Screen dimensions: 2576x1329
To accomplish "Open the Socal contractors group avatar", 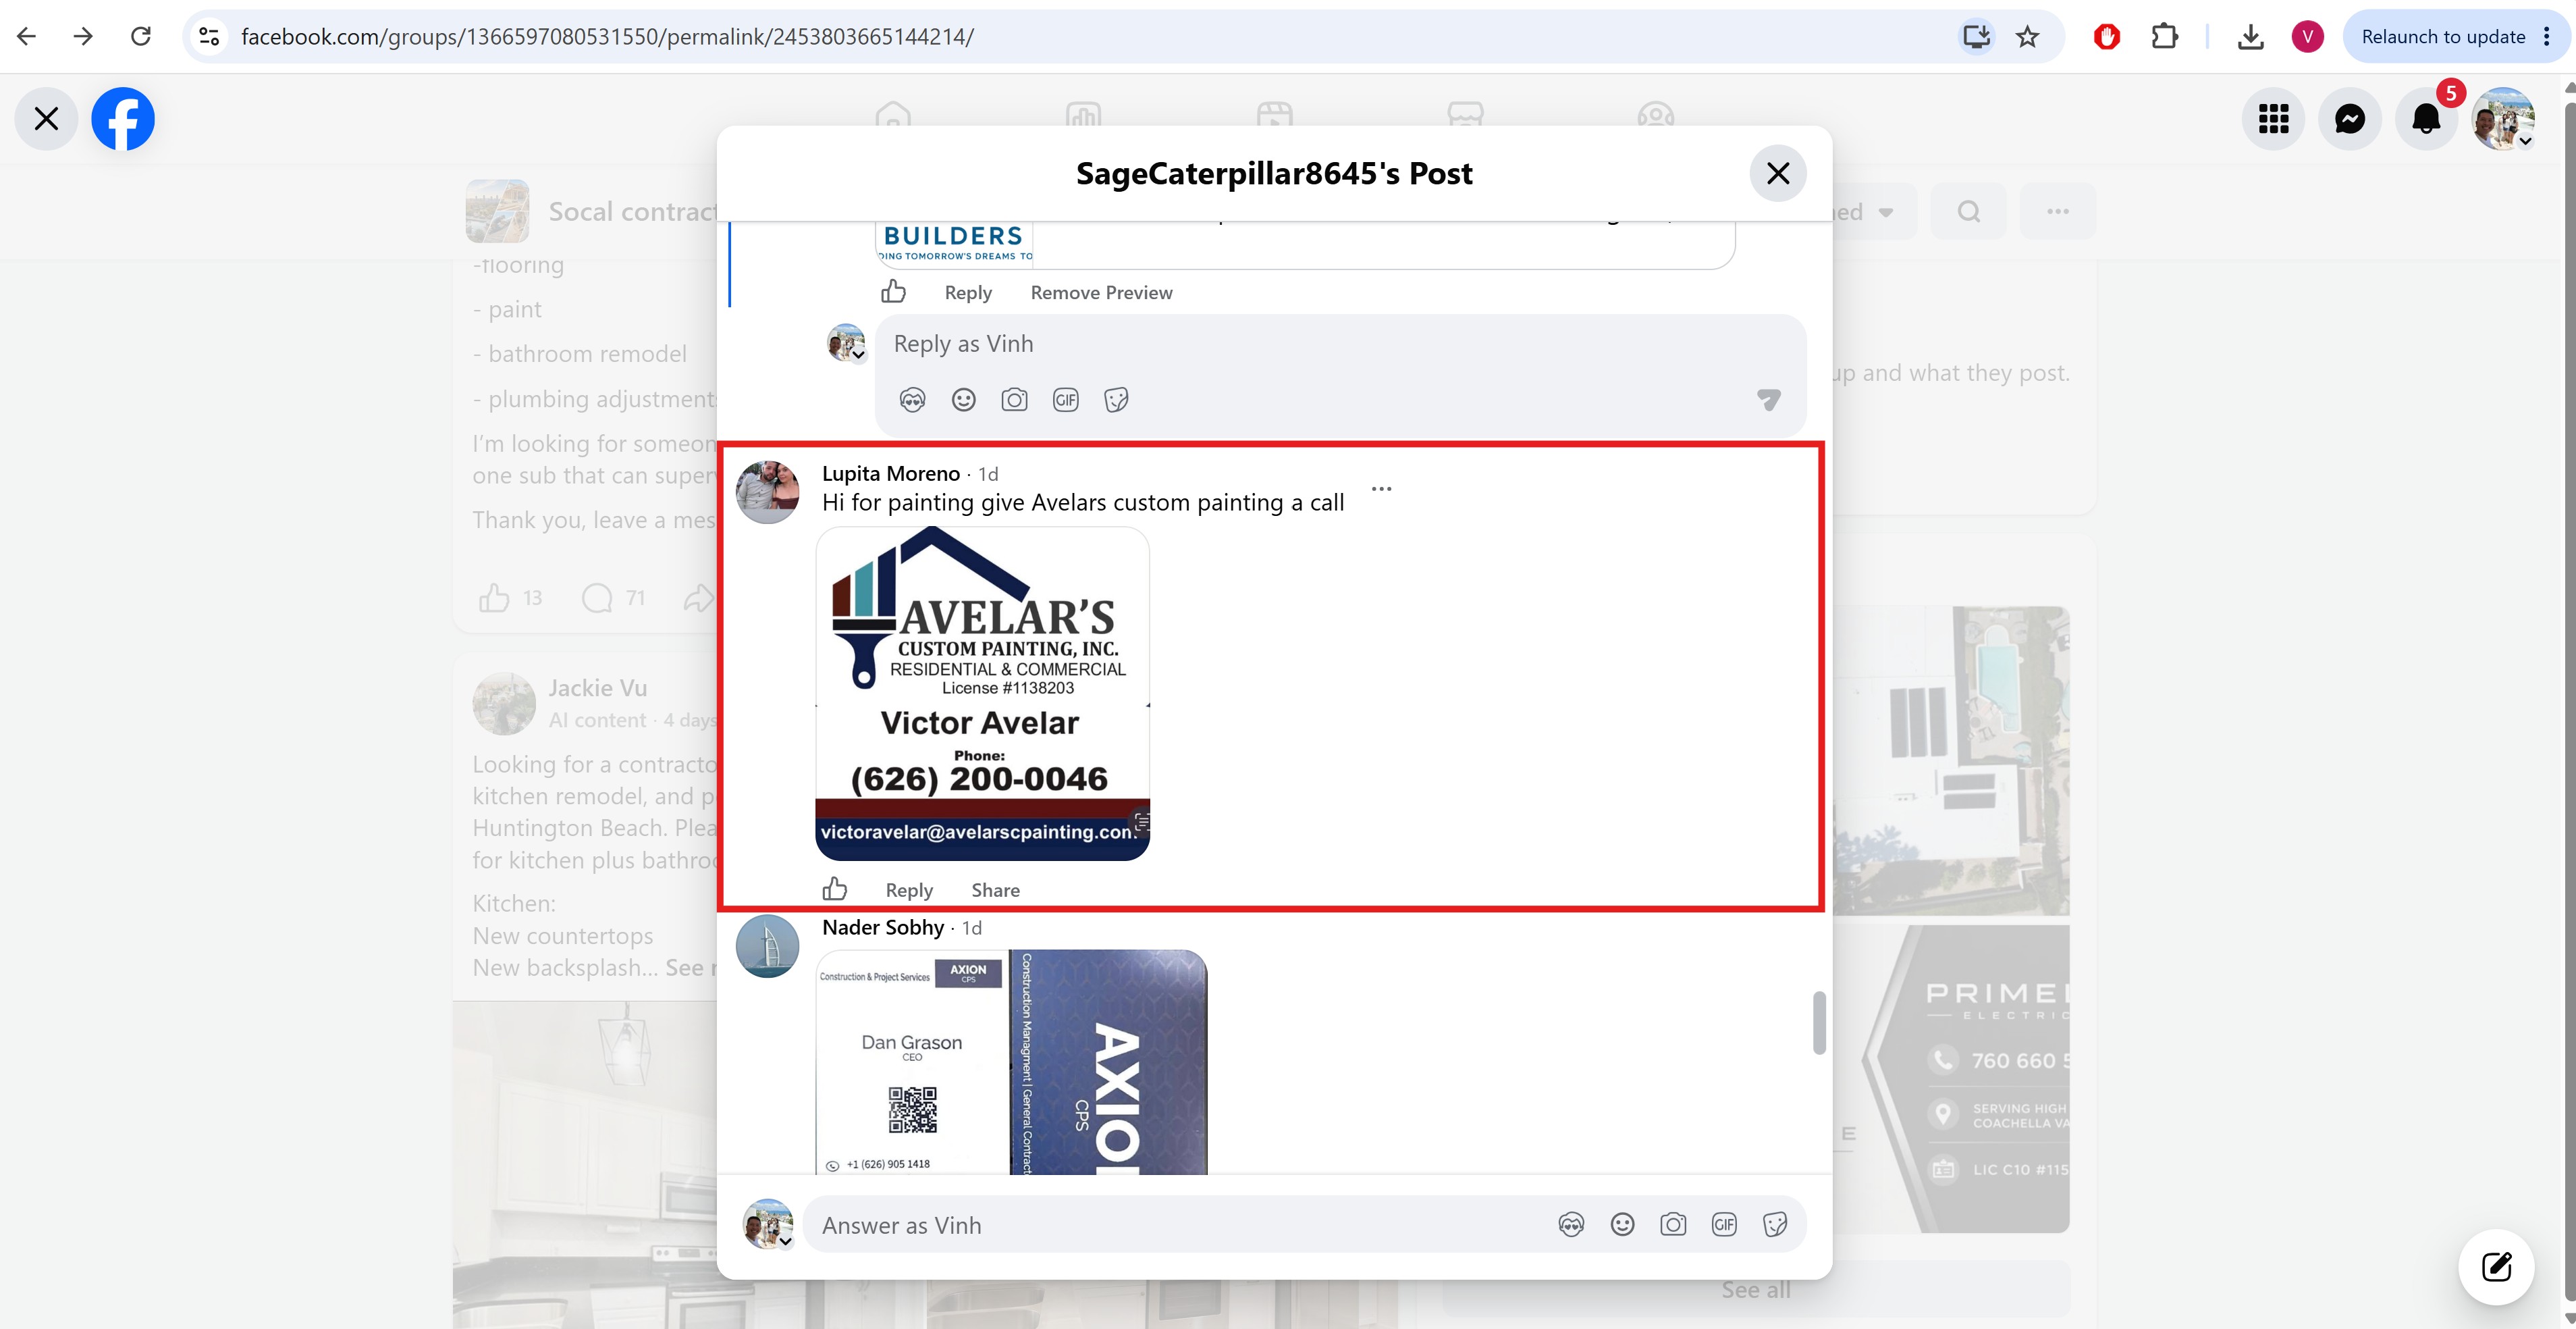I will (x=497, y=211).
